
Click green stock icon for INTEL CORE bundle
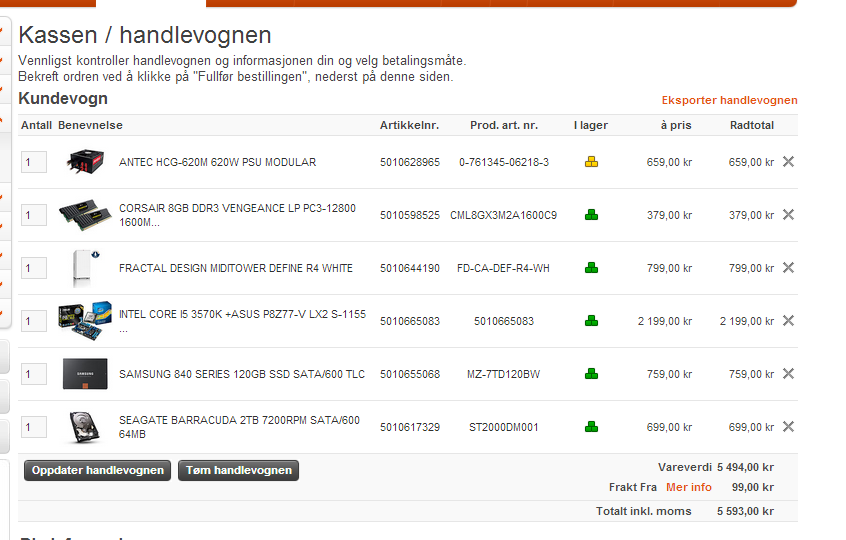coord(591,320)
